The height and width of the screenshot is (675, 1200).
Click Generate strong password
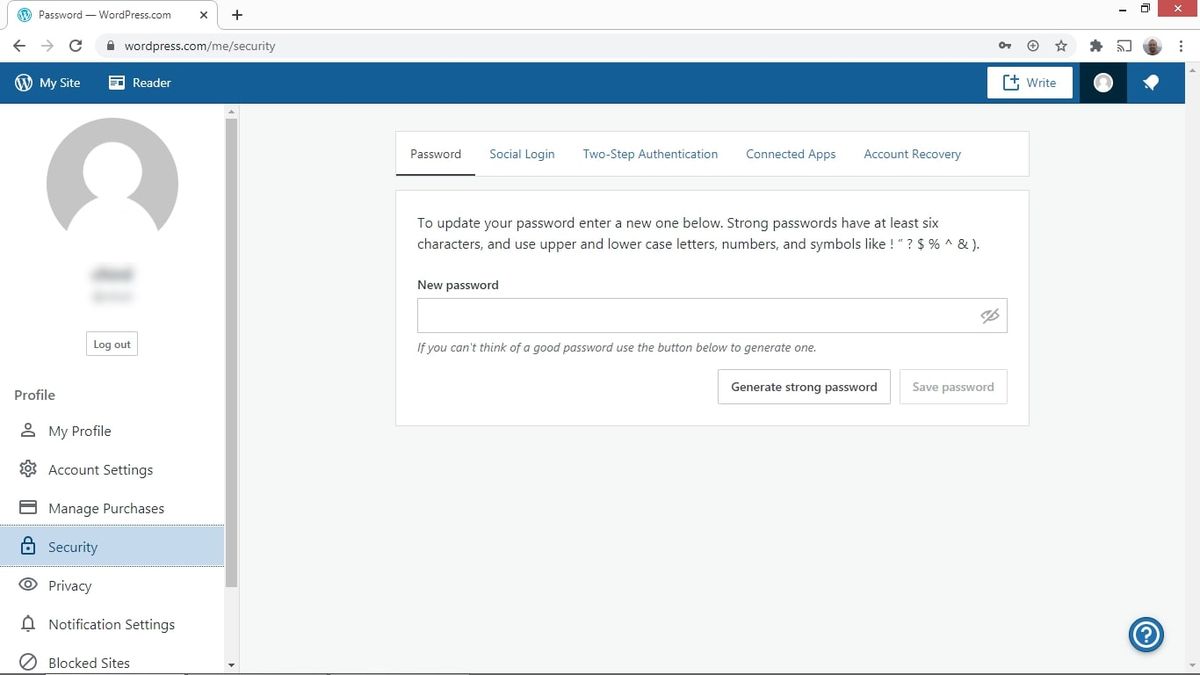point(803,386)
